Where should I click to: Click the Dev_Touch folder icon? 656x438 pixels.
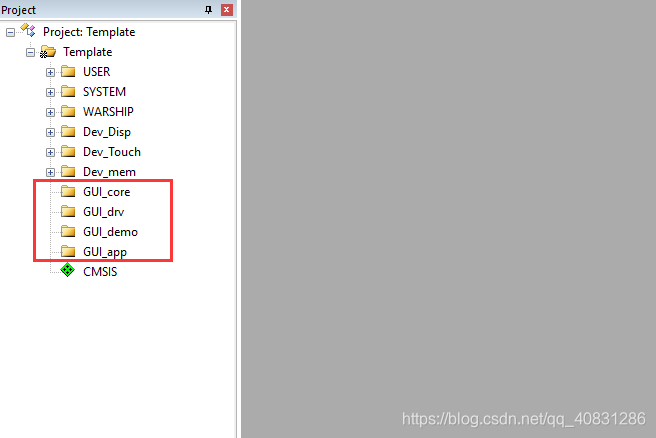pyautogui.click(x=68, y=151)
